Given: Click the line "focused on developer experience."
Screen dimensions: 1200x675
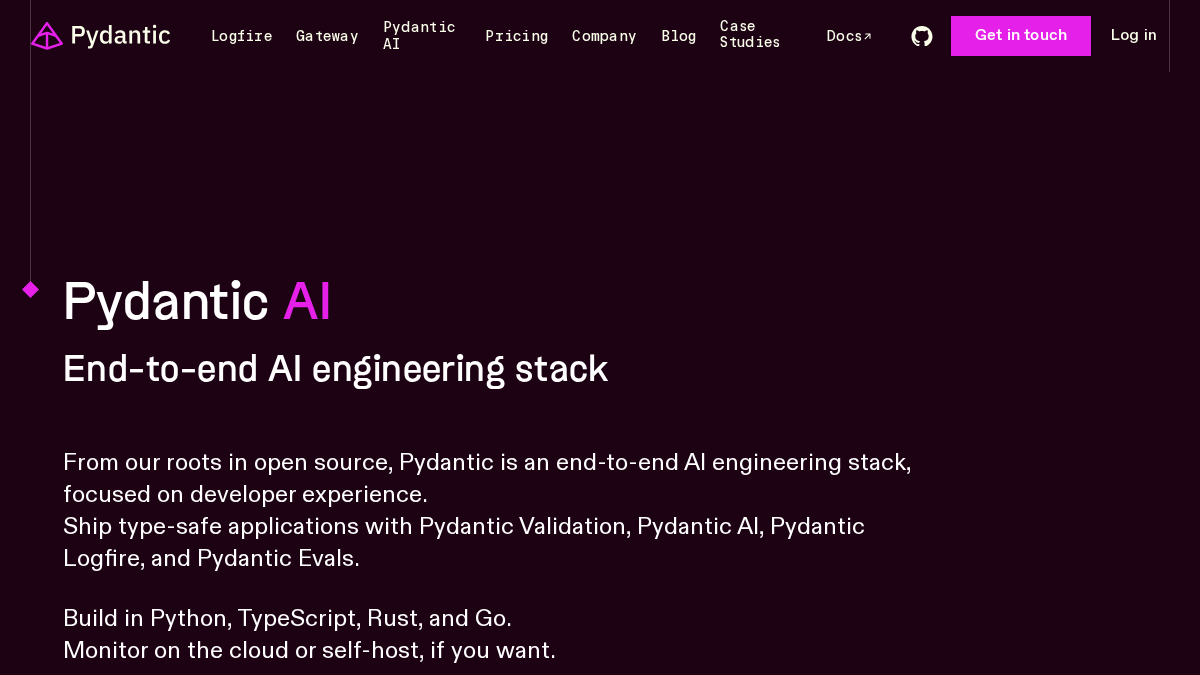Looking at the screenshot, I should click(245, 494).
